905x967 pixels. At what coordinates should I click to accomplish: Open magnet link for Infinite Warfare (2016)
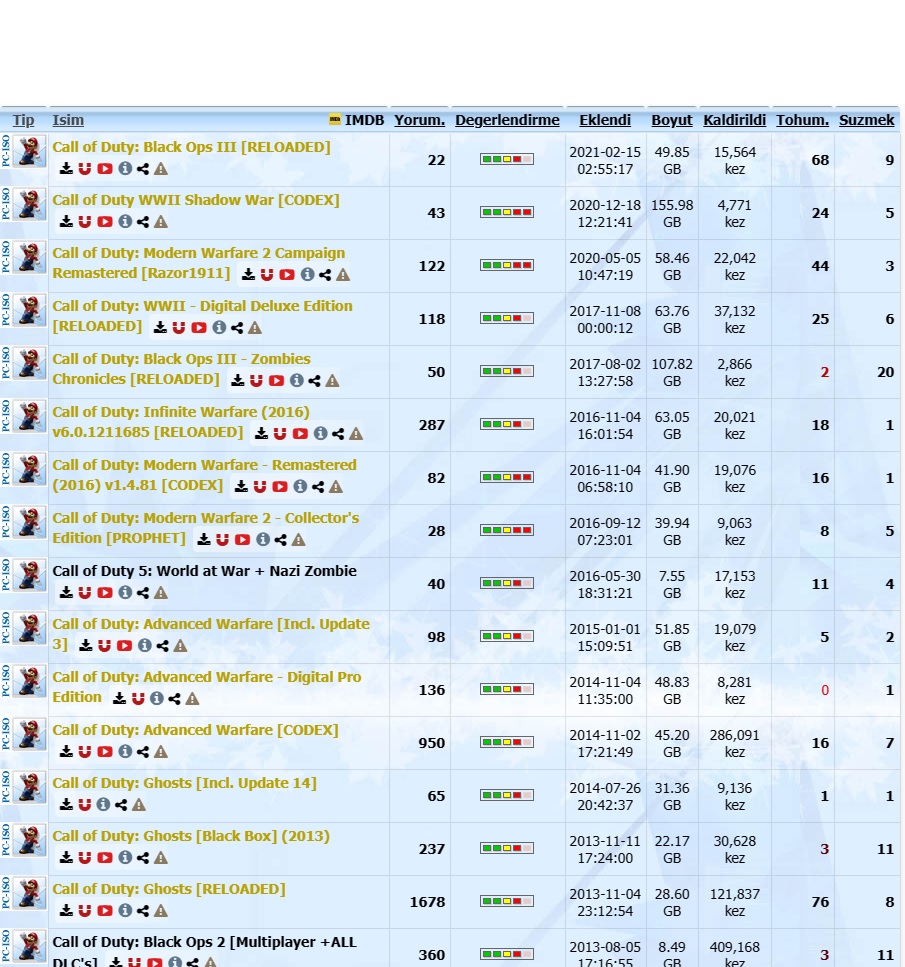[280, 434]
